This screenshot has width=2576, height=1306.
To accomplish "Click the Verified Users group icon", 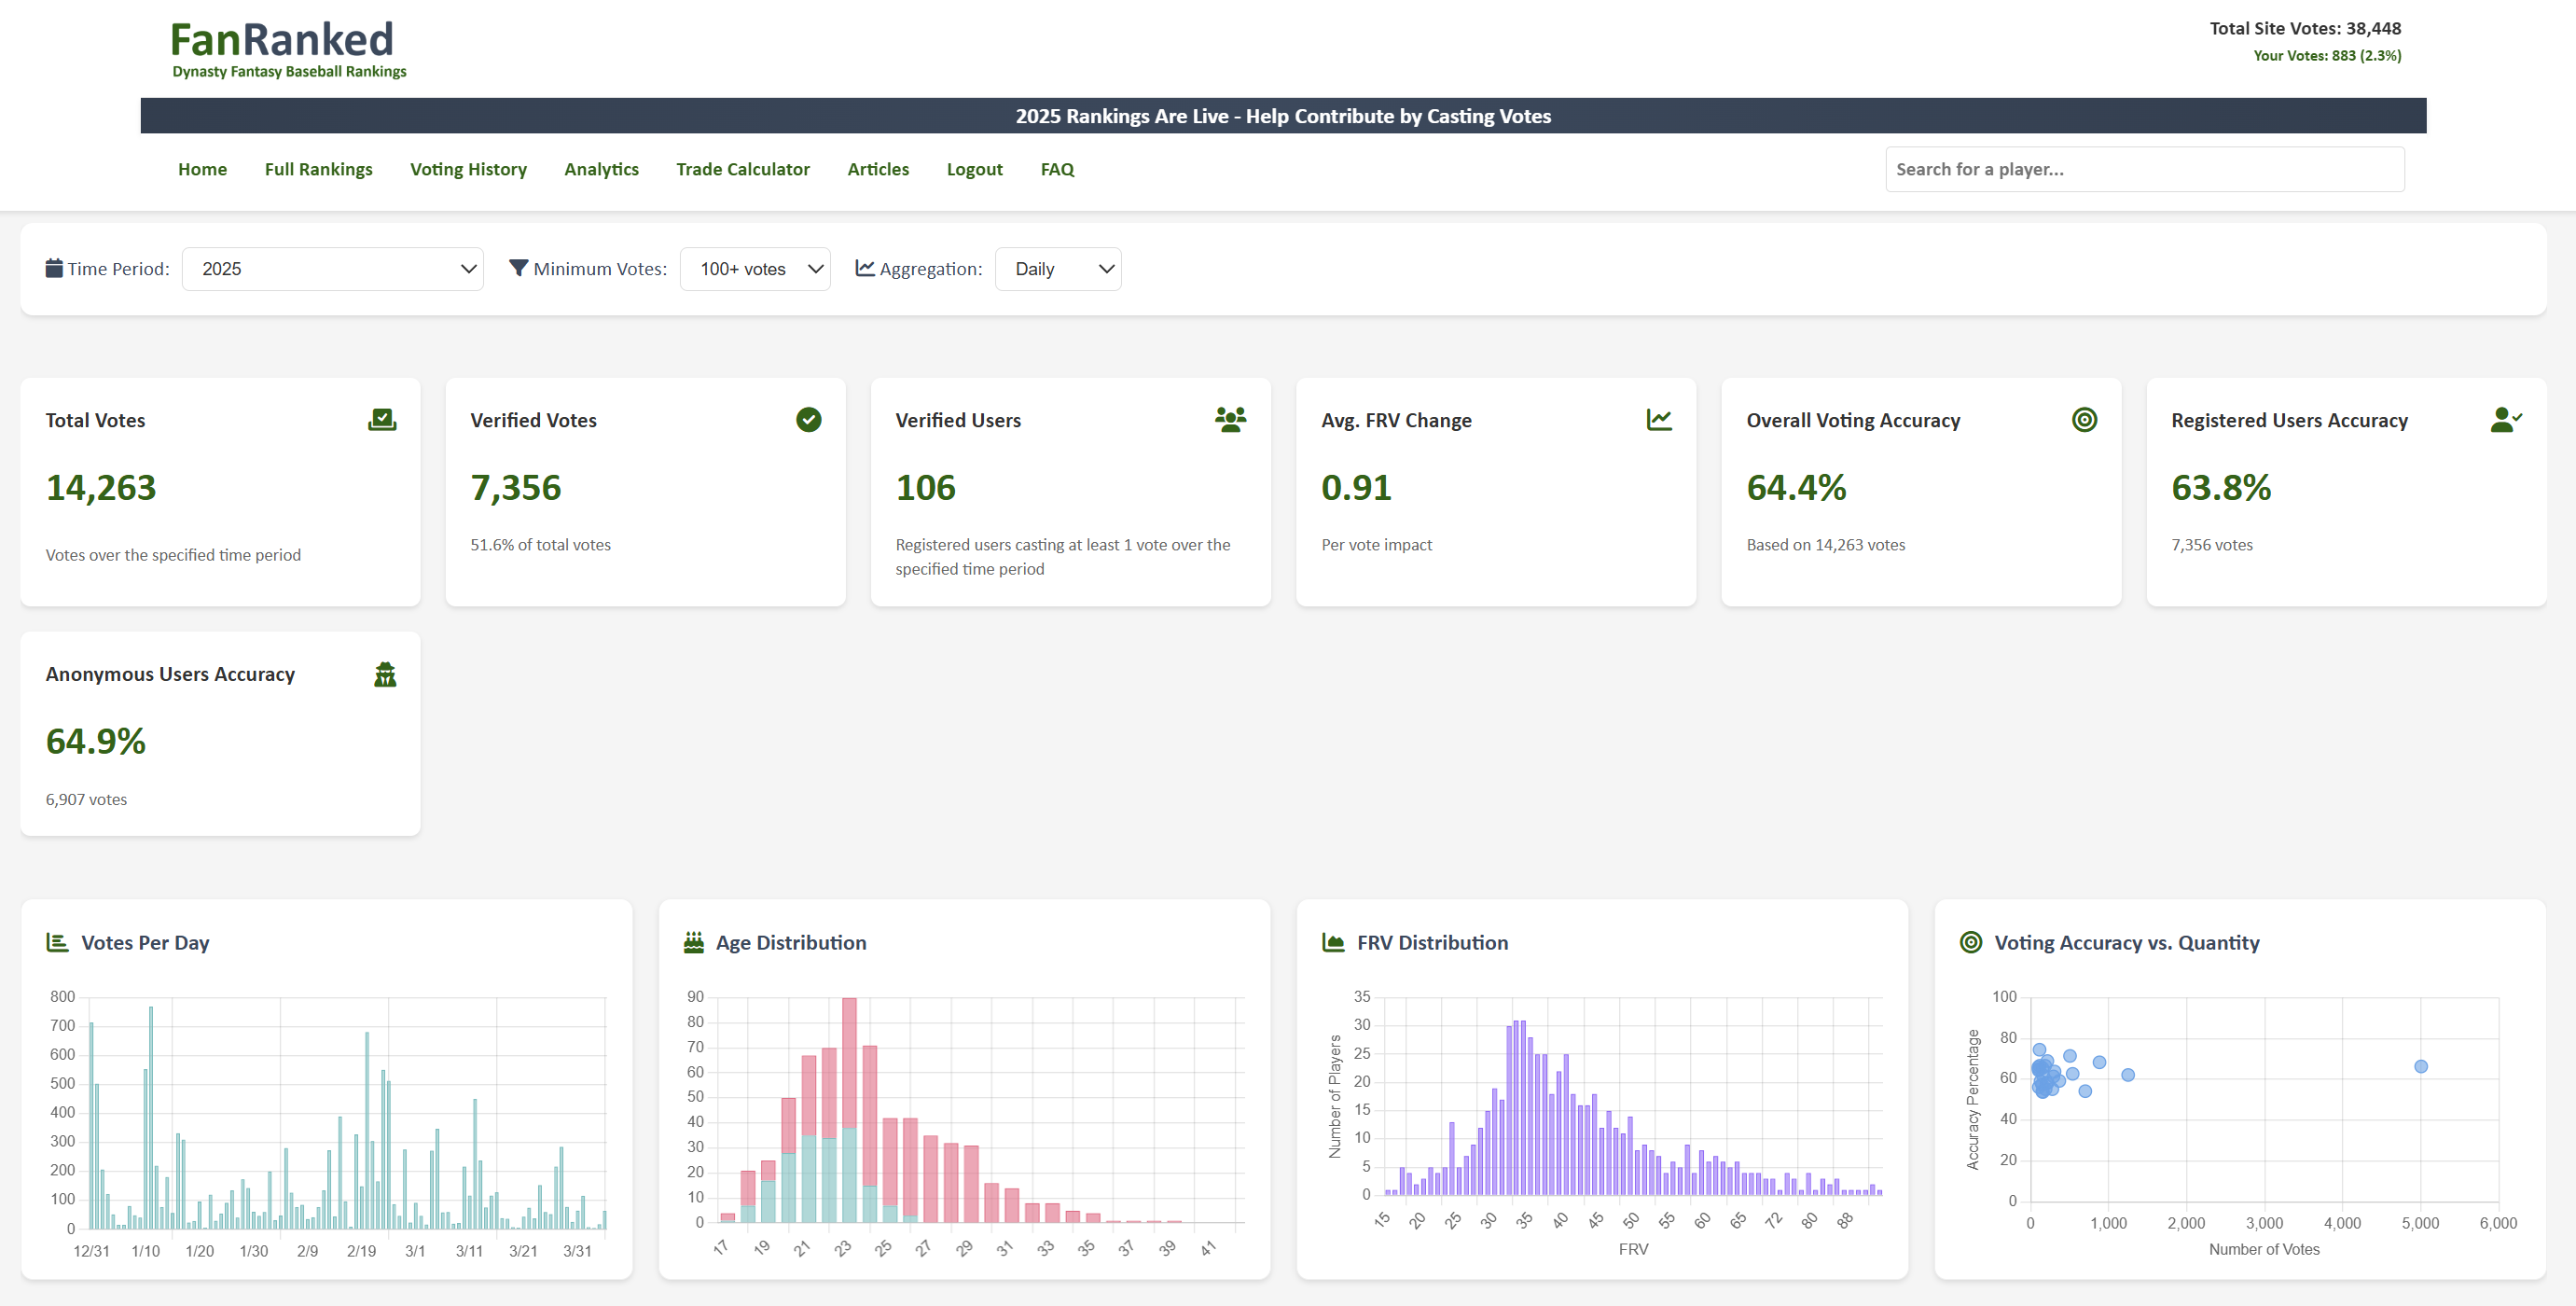I will point(1230,420).
